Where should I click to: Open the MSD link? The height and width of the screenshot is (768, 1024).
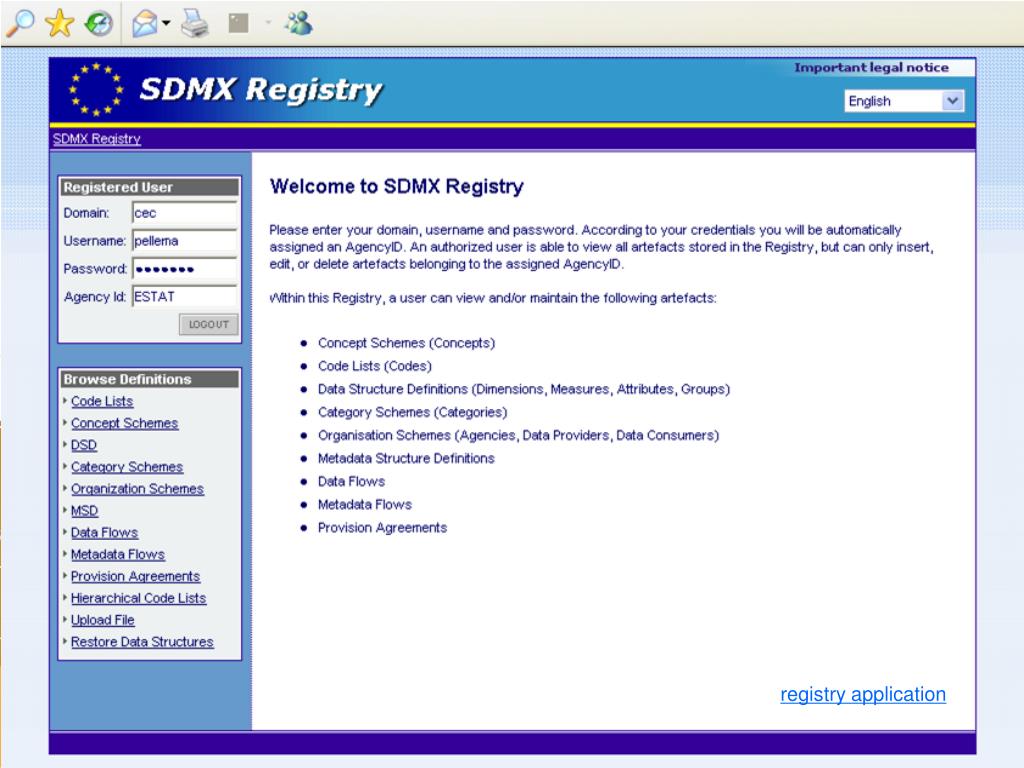click(x=84, y=511)
